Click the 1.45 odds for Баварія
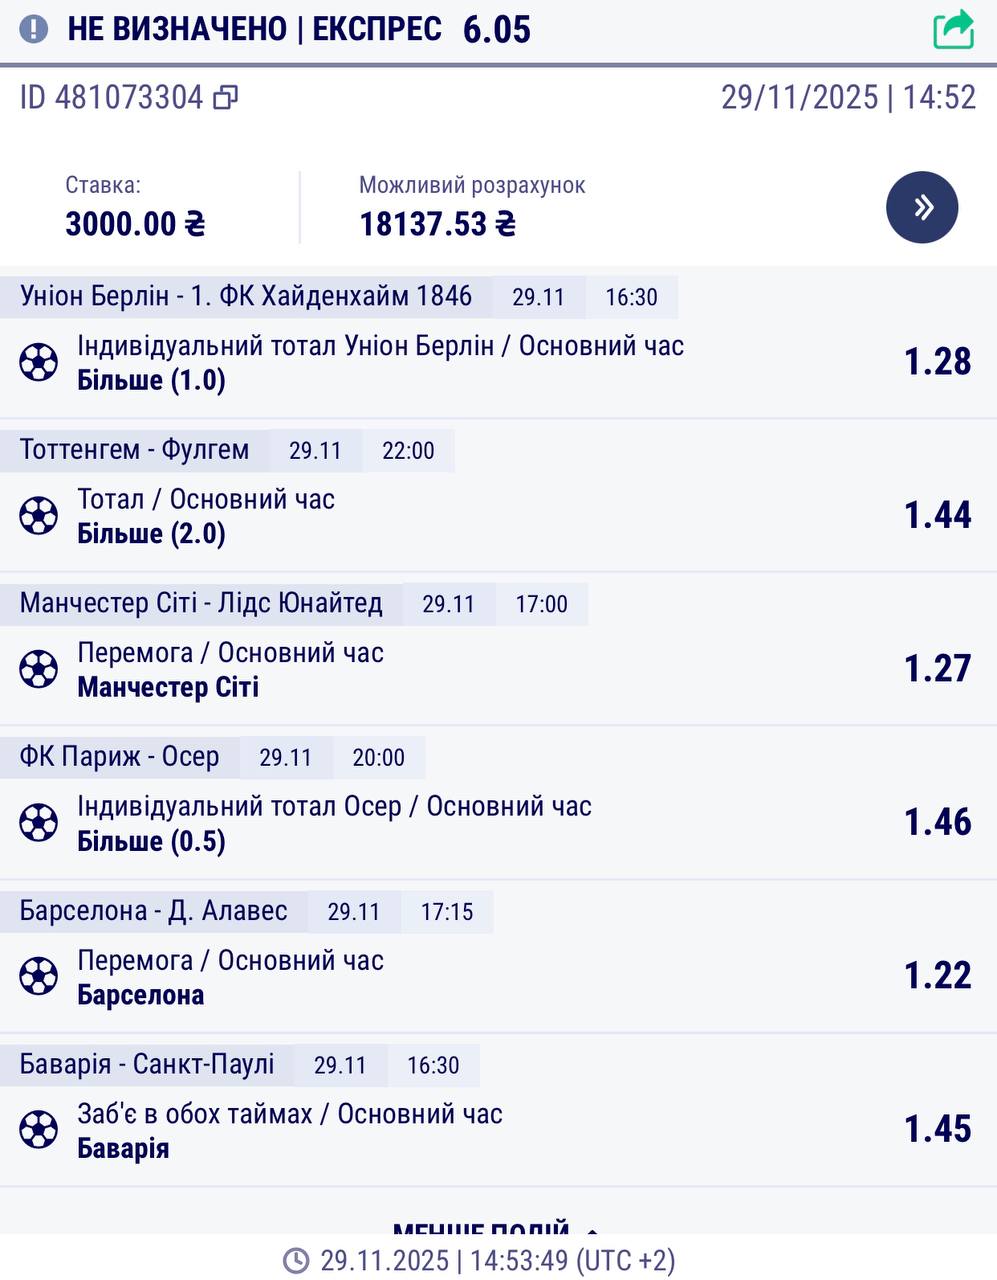This screenshot has height=1280, width=997. coord(937,1130)
